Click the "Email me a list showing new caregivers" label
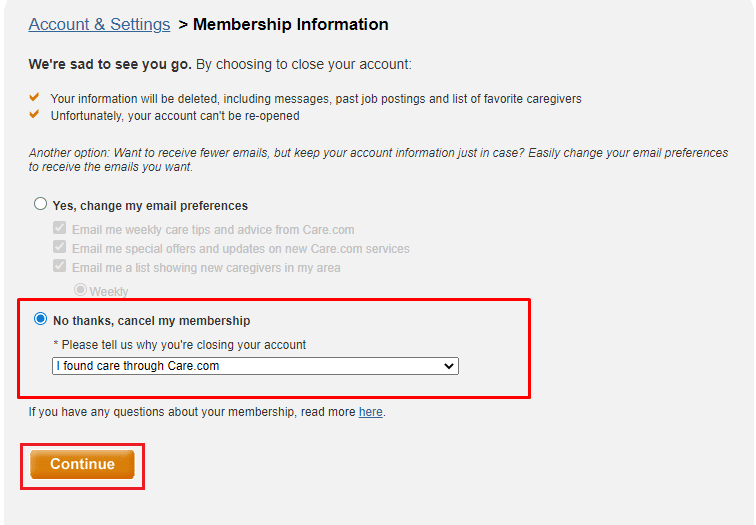 pyautogui.click(x=206, y=268)
